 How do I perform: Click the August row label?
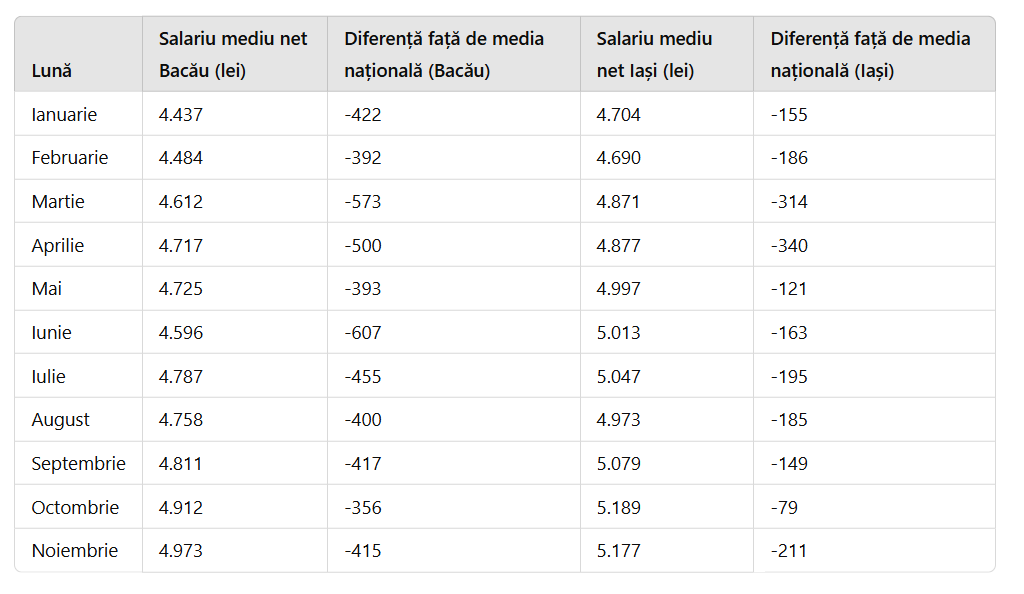tap(60, 420)
